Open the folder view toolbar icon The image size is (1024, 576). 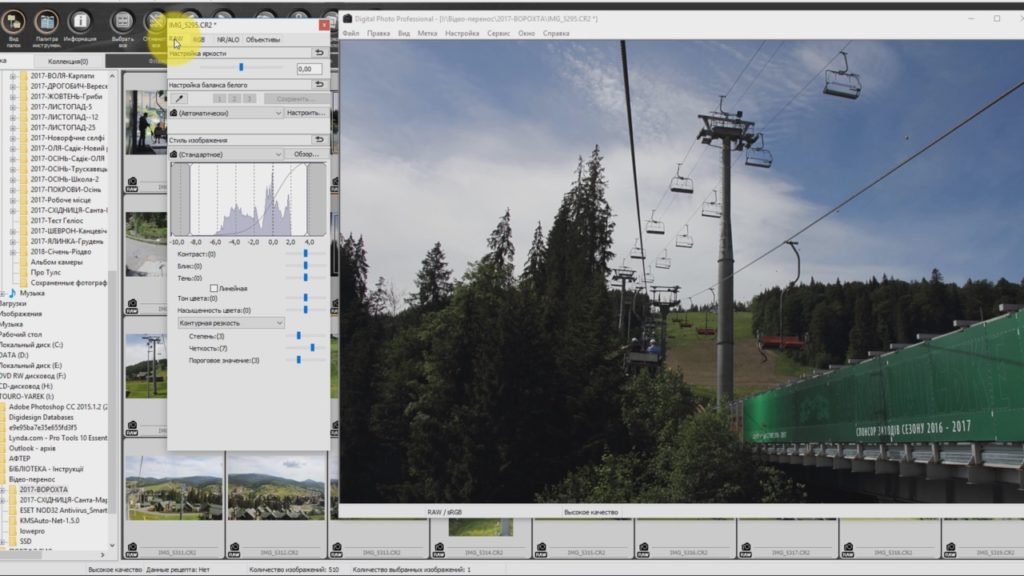(x=13, y=24)
